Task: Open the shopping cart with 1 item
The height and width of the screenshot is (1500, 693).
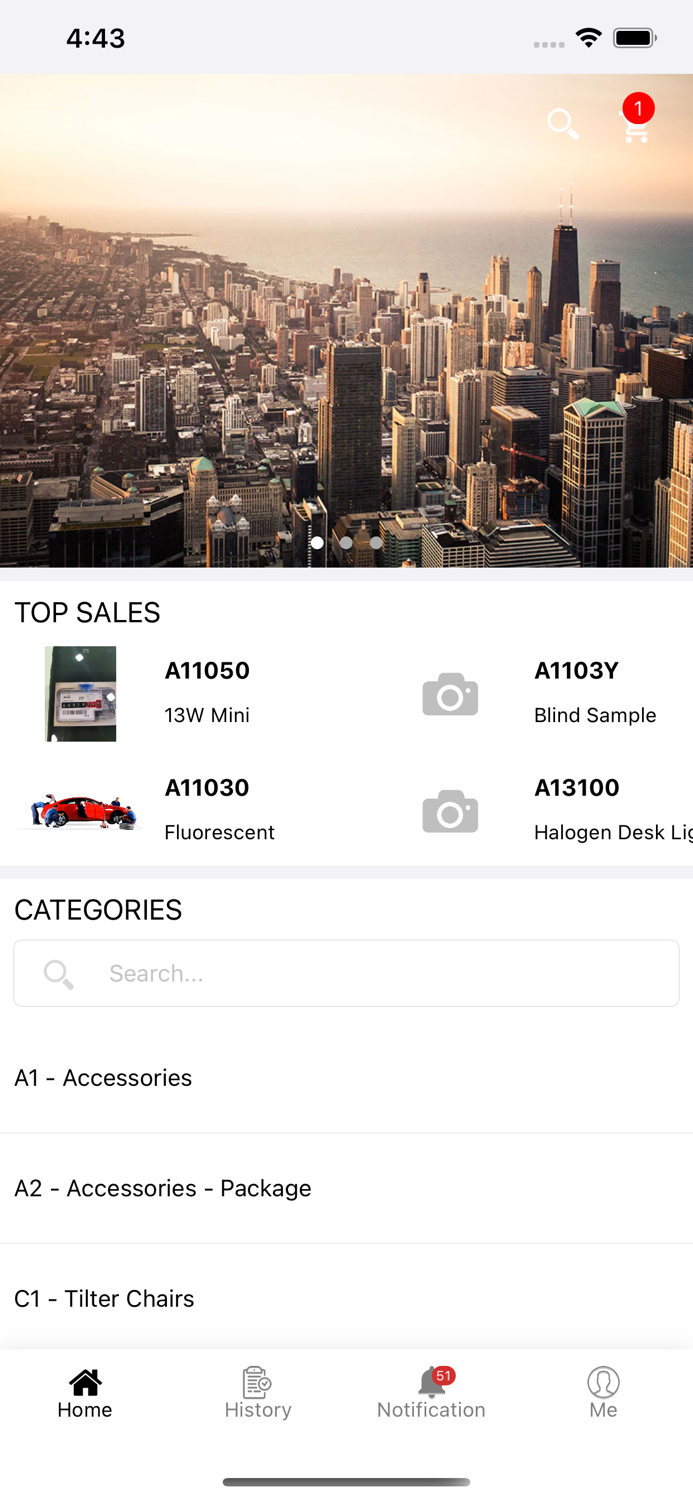Action: [x=635, y=130]
